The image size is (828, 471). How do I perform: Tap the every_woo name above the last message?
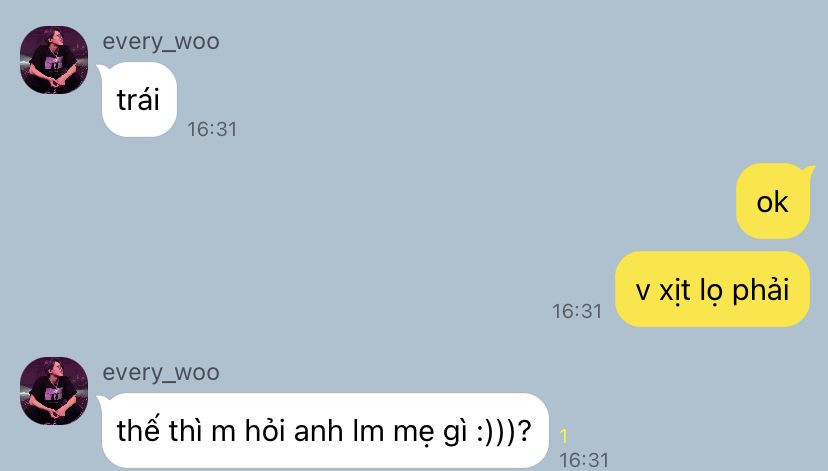click(161, 373)
